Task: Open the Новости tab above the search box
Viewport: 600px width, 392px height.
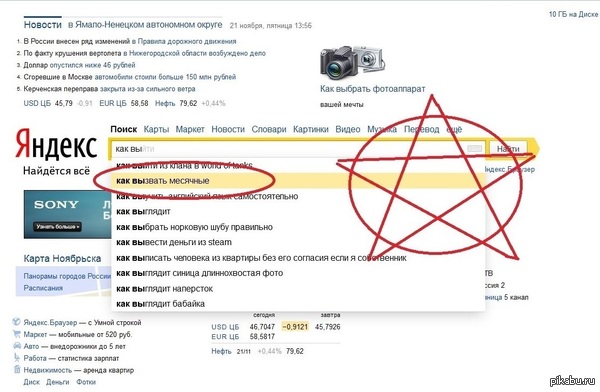Action: tap(228, 129)
